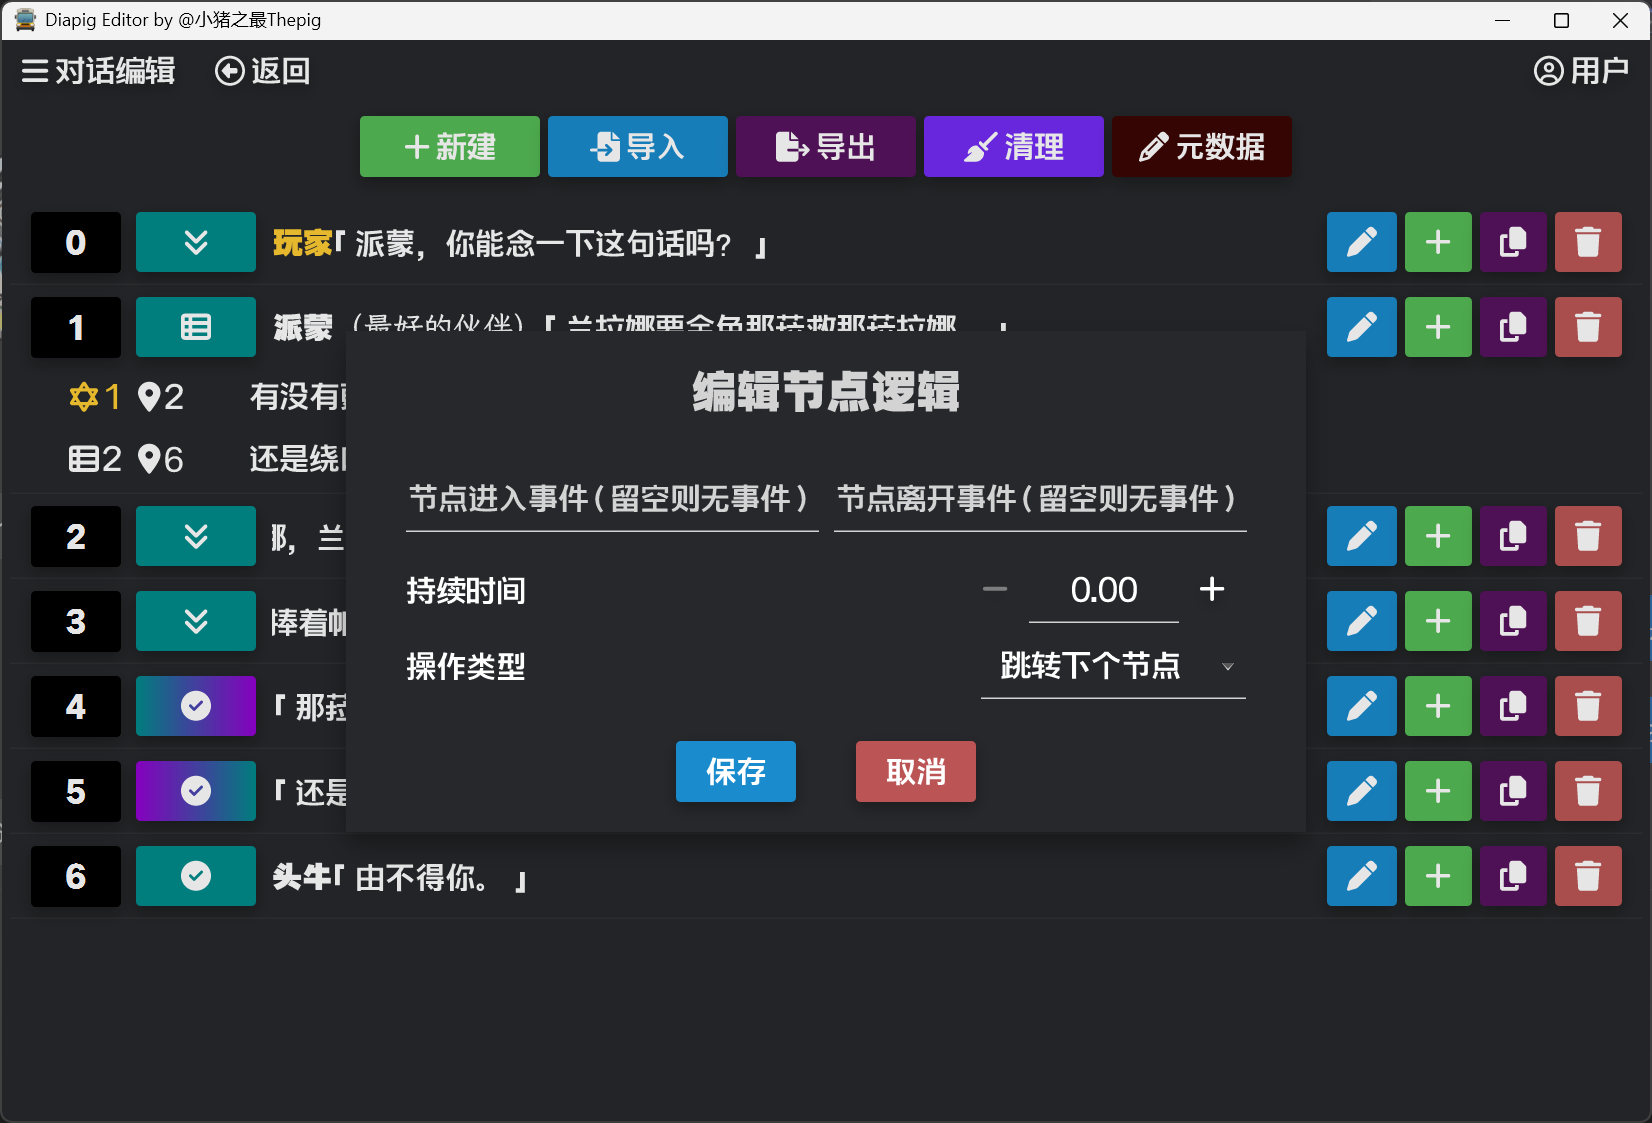Click the 节点进入事件 input field

click(x=611, y=499)
